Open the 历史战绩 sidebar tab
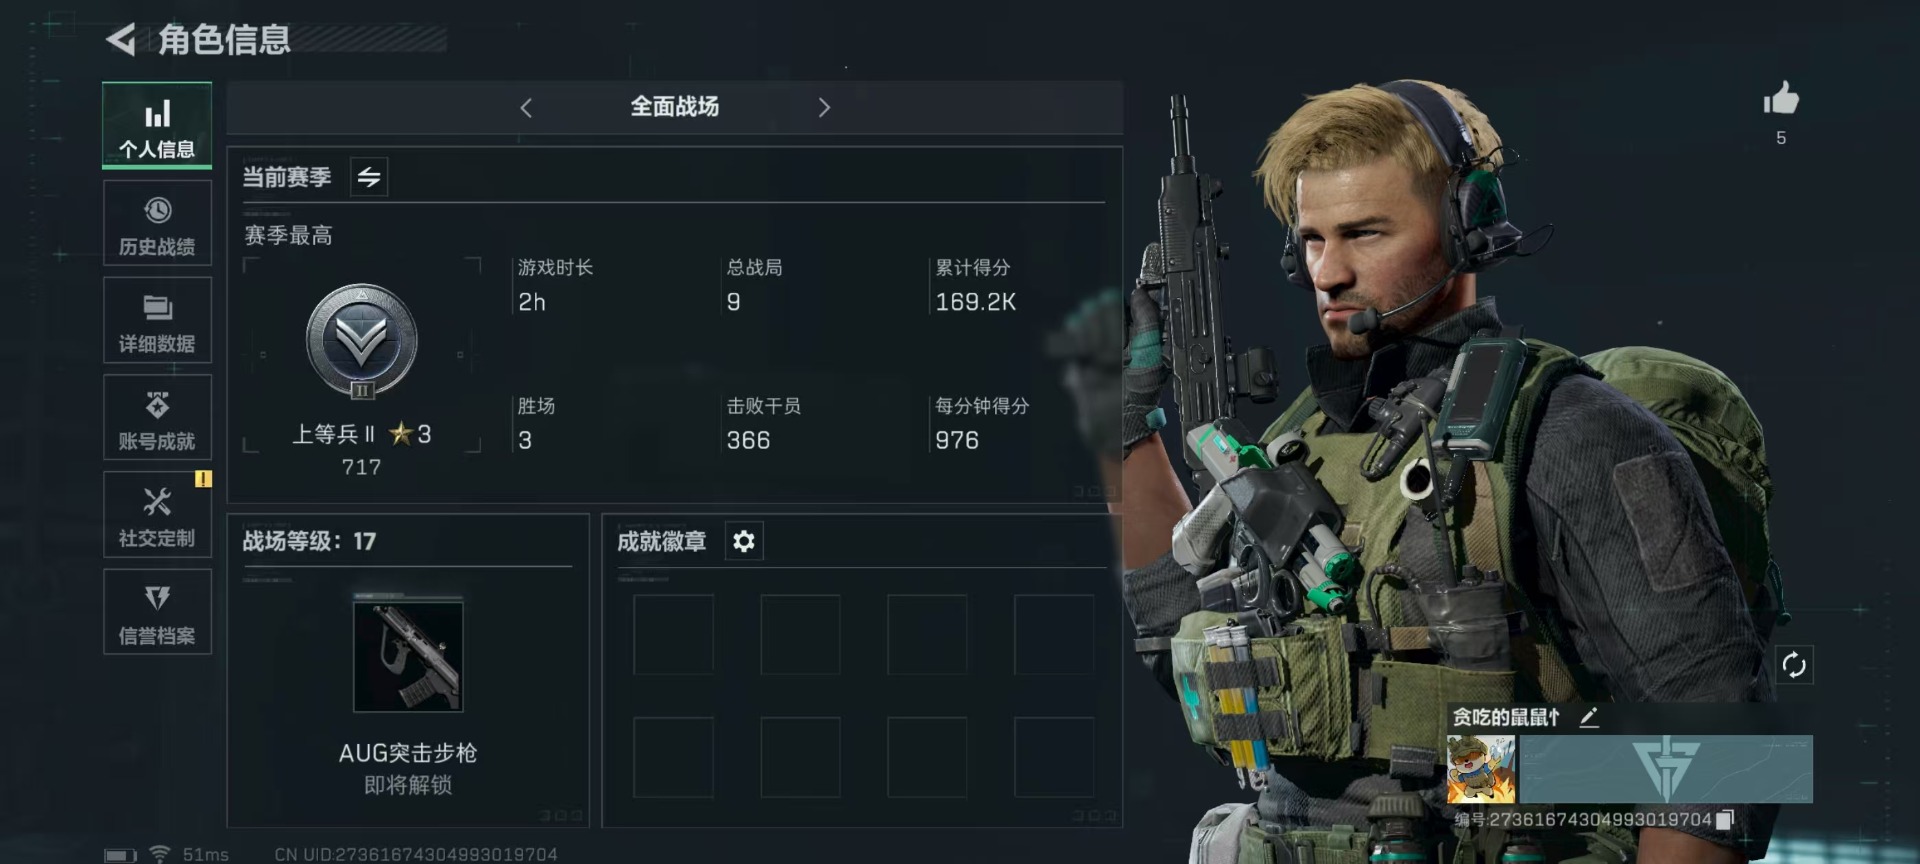The width and height of the screenshot is (1920, 864). coord(157,224)
